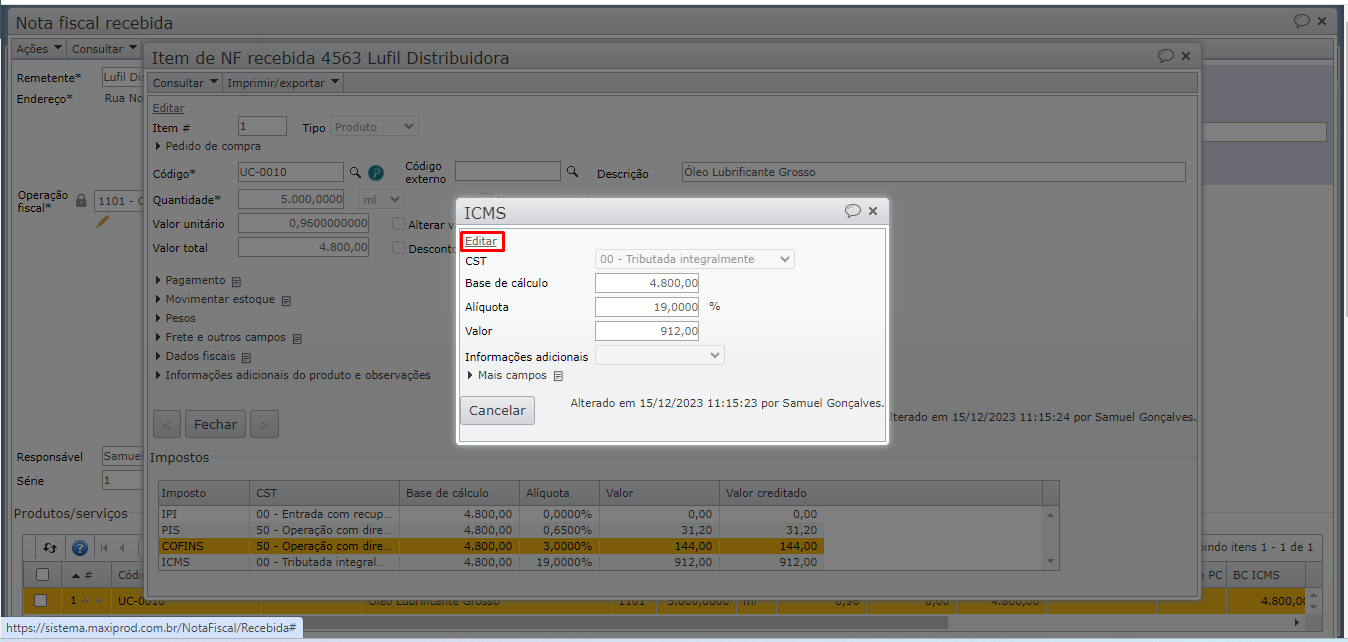
Task: Click next item button right of Fechar
Action: coord(264,424)
